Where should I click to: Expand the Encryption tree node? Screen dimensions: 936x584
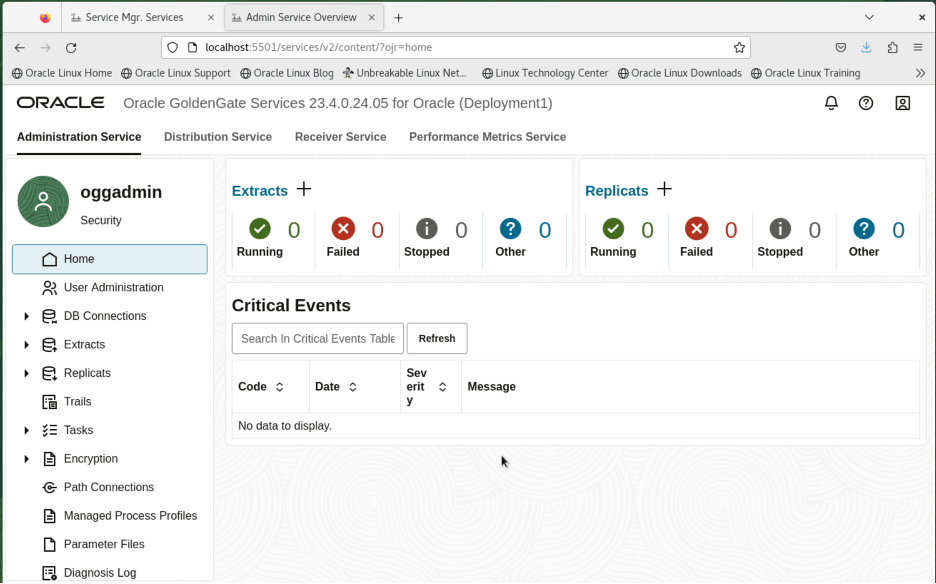(26, 459)
